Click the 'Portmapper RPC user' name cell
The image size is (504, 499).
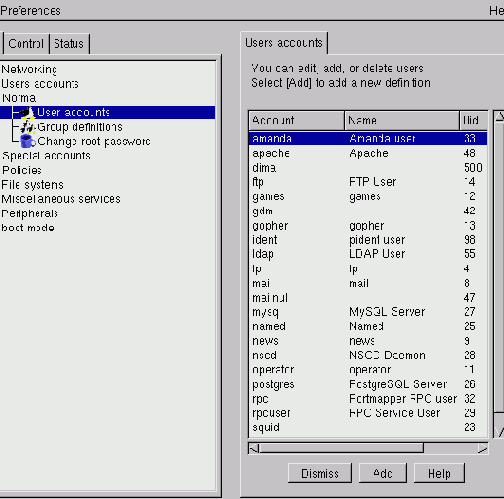(403, 399)
